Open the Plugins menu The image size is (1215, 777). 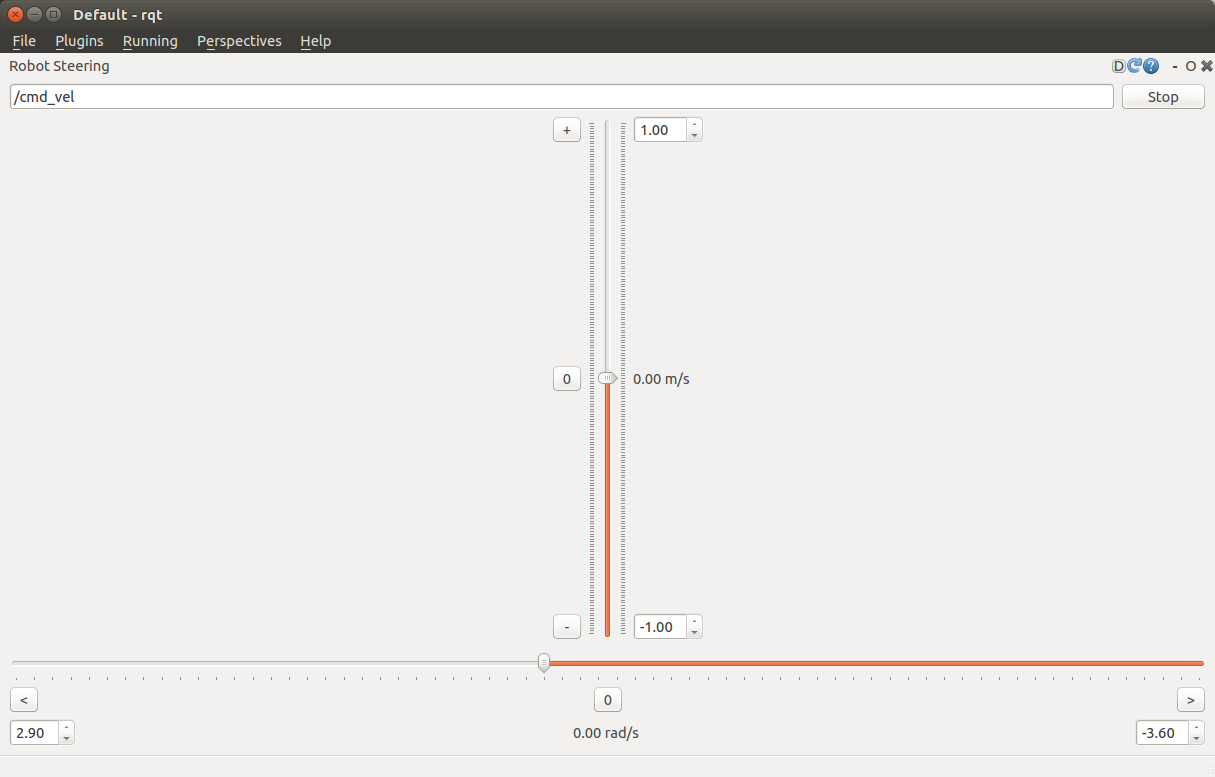click(79, 41)
